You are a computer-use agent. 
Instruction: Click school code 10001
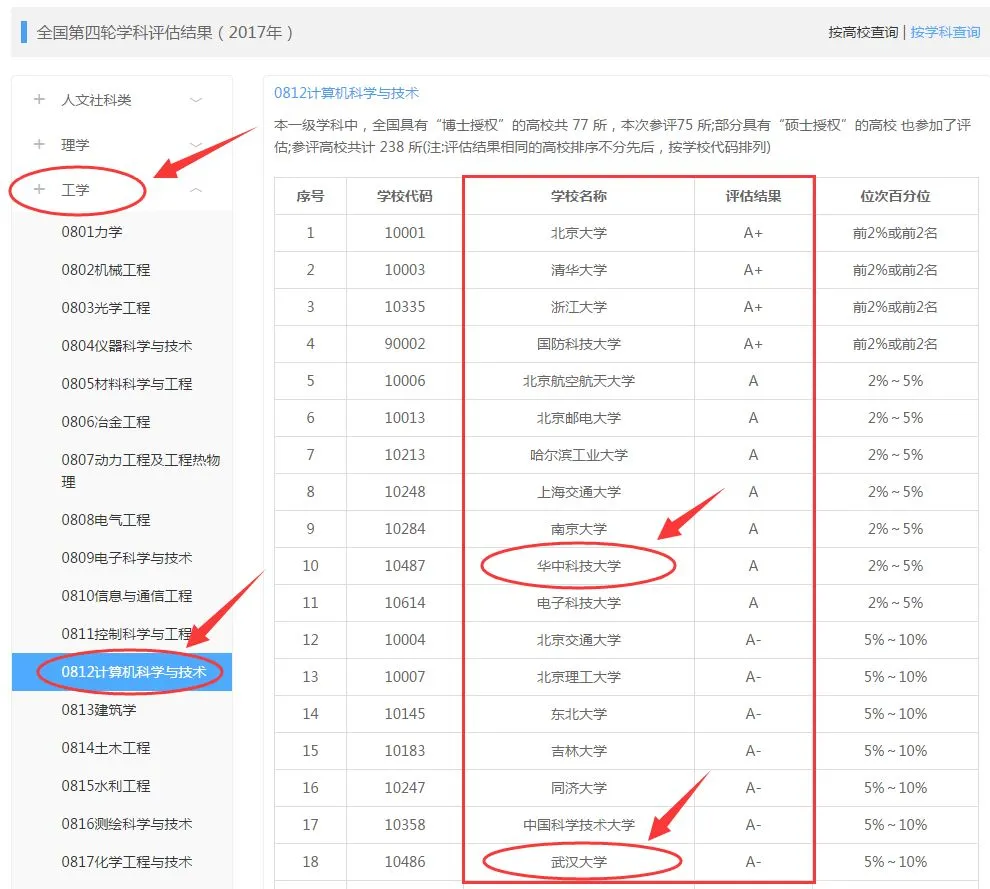[405, 233]
